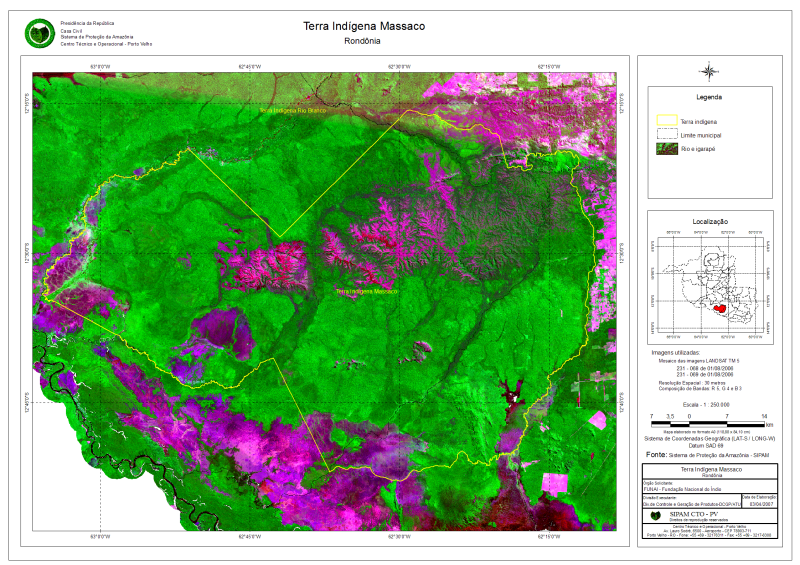Click the 'Legenda' heading
800x565 pixels.
click(709, 97)
